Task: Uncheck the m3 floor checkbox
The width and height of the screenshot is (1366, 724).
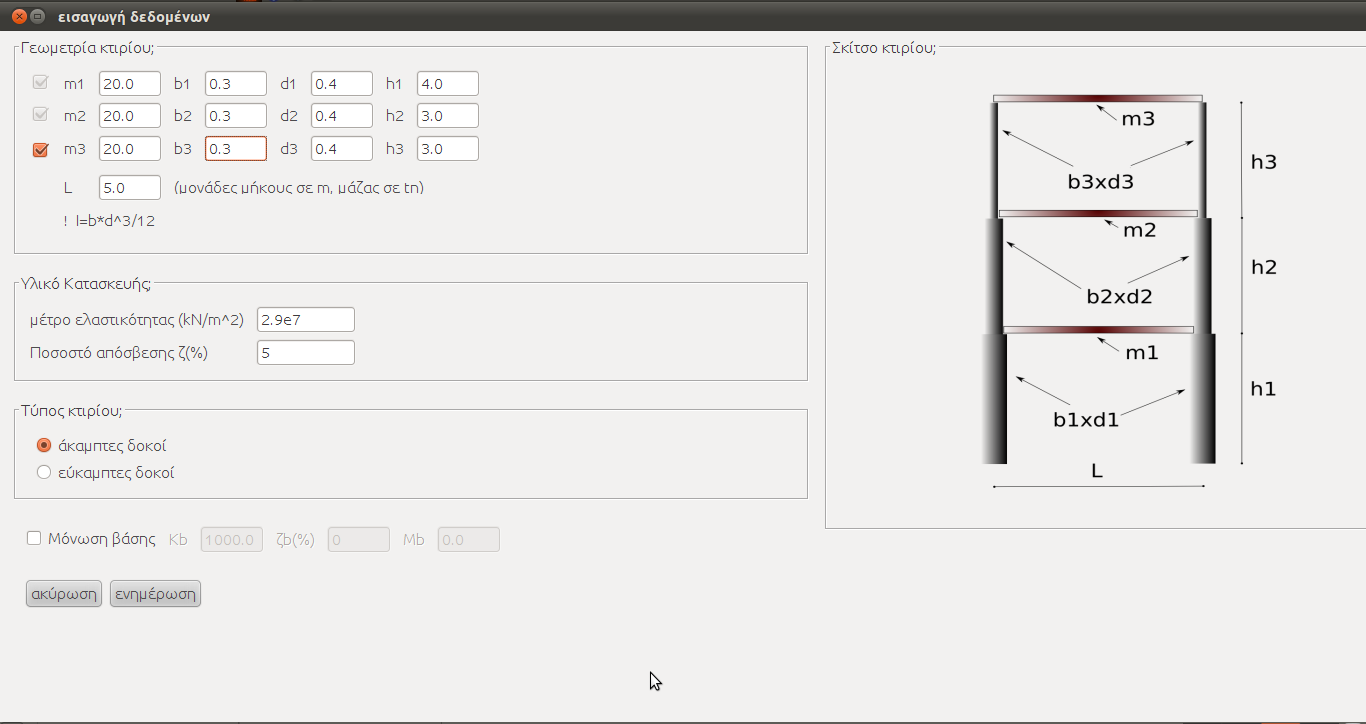Action: click(x=41, y=149)
